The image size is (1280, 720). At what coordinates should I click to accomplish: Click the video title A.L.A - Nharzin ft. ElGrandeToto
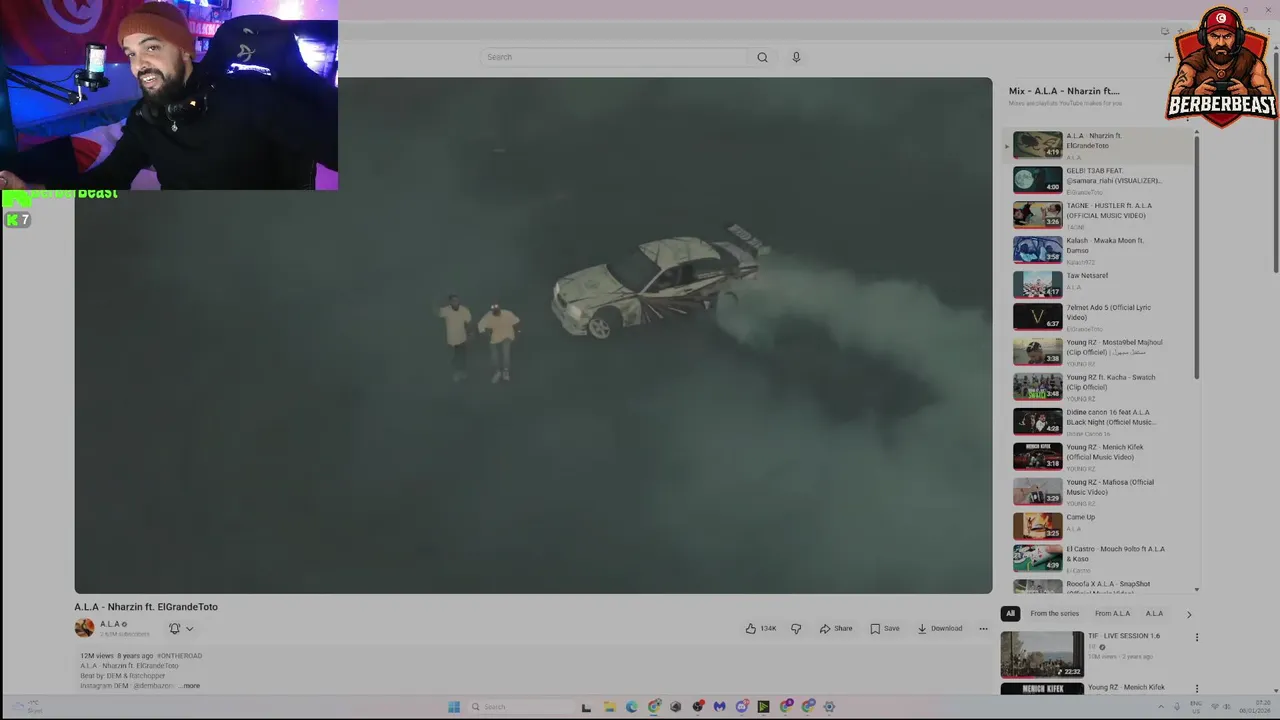146,607
